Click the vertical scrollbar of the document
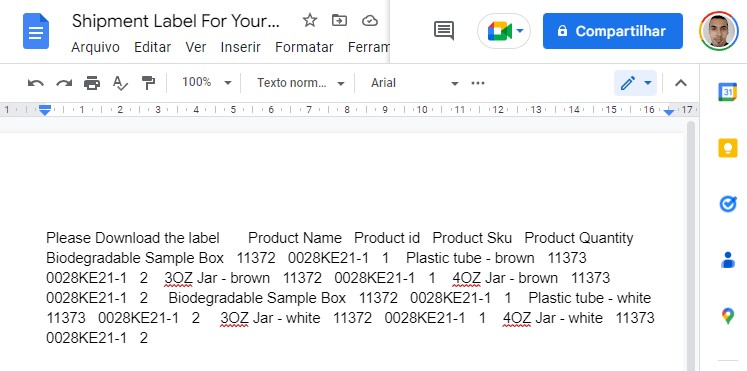747x371 pixels. click(690, 246)
